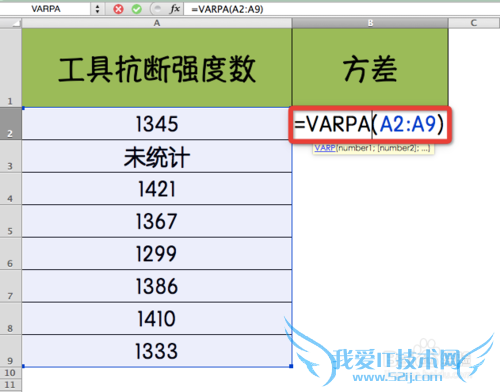Click cell with value 1333
500x392 pixels.
click(x=157, y=351)
